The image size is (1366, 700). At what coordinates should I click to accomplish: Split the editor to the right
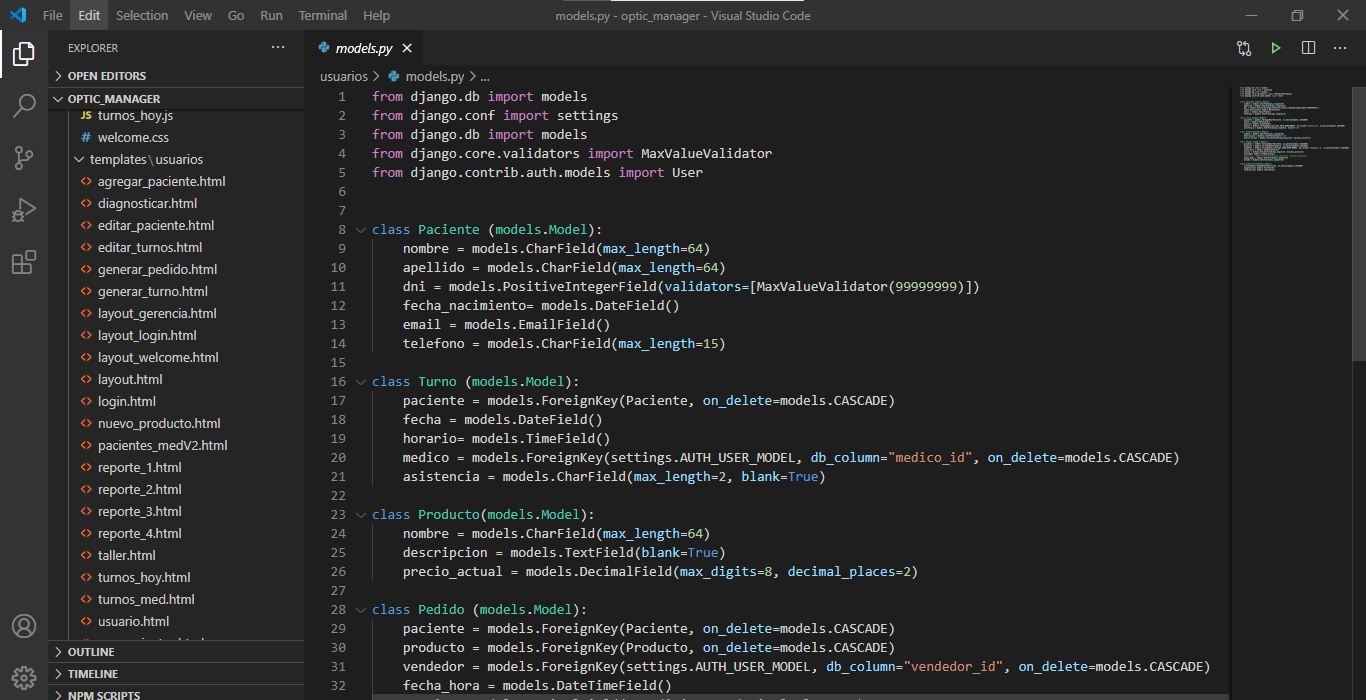(x=1308, y=48)
